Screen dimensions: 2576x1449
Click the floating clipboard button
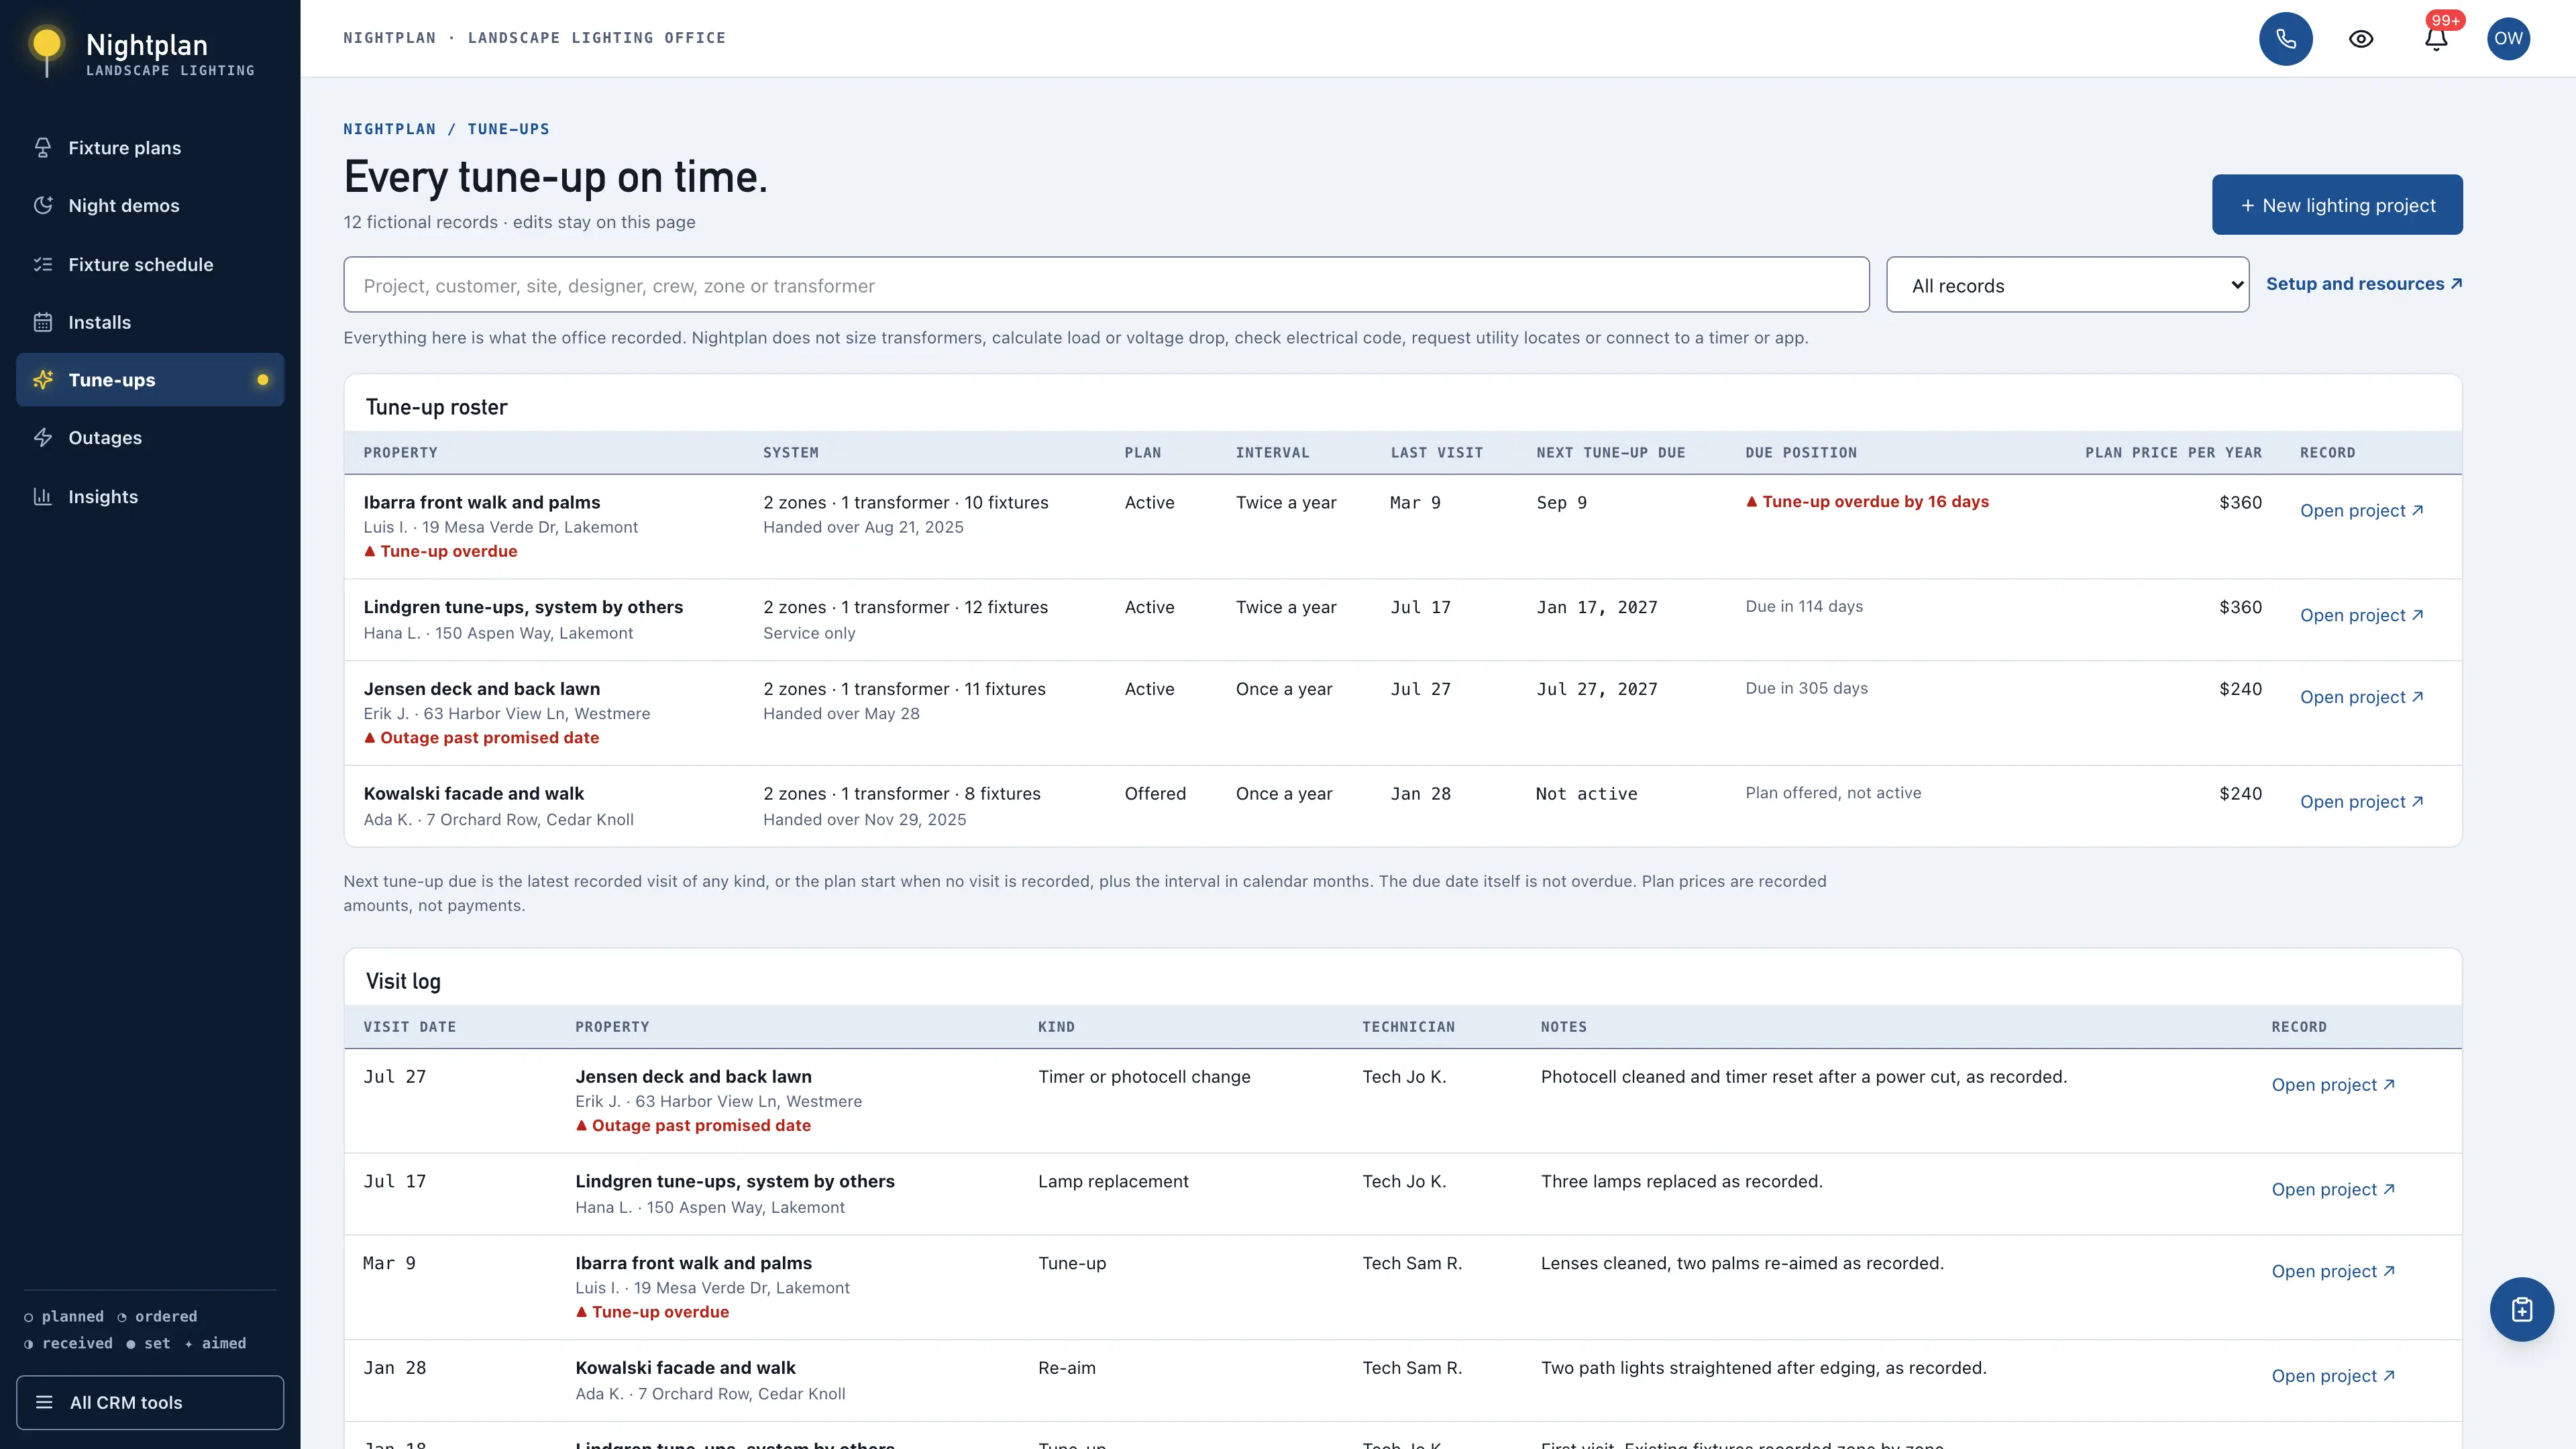tap(2521, 1310)
